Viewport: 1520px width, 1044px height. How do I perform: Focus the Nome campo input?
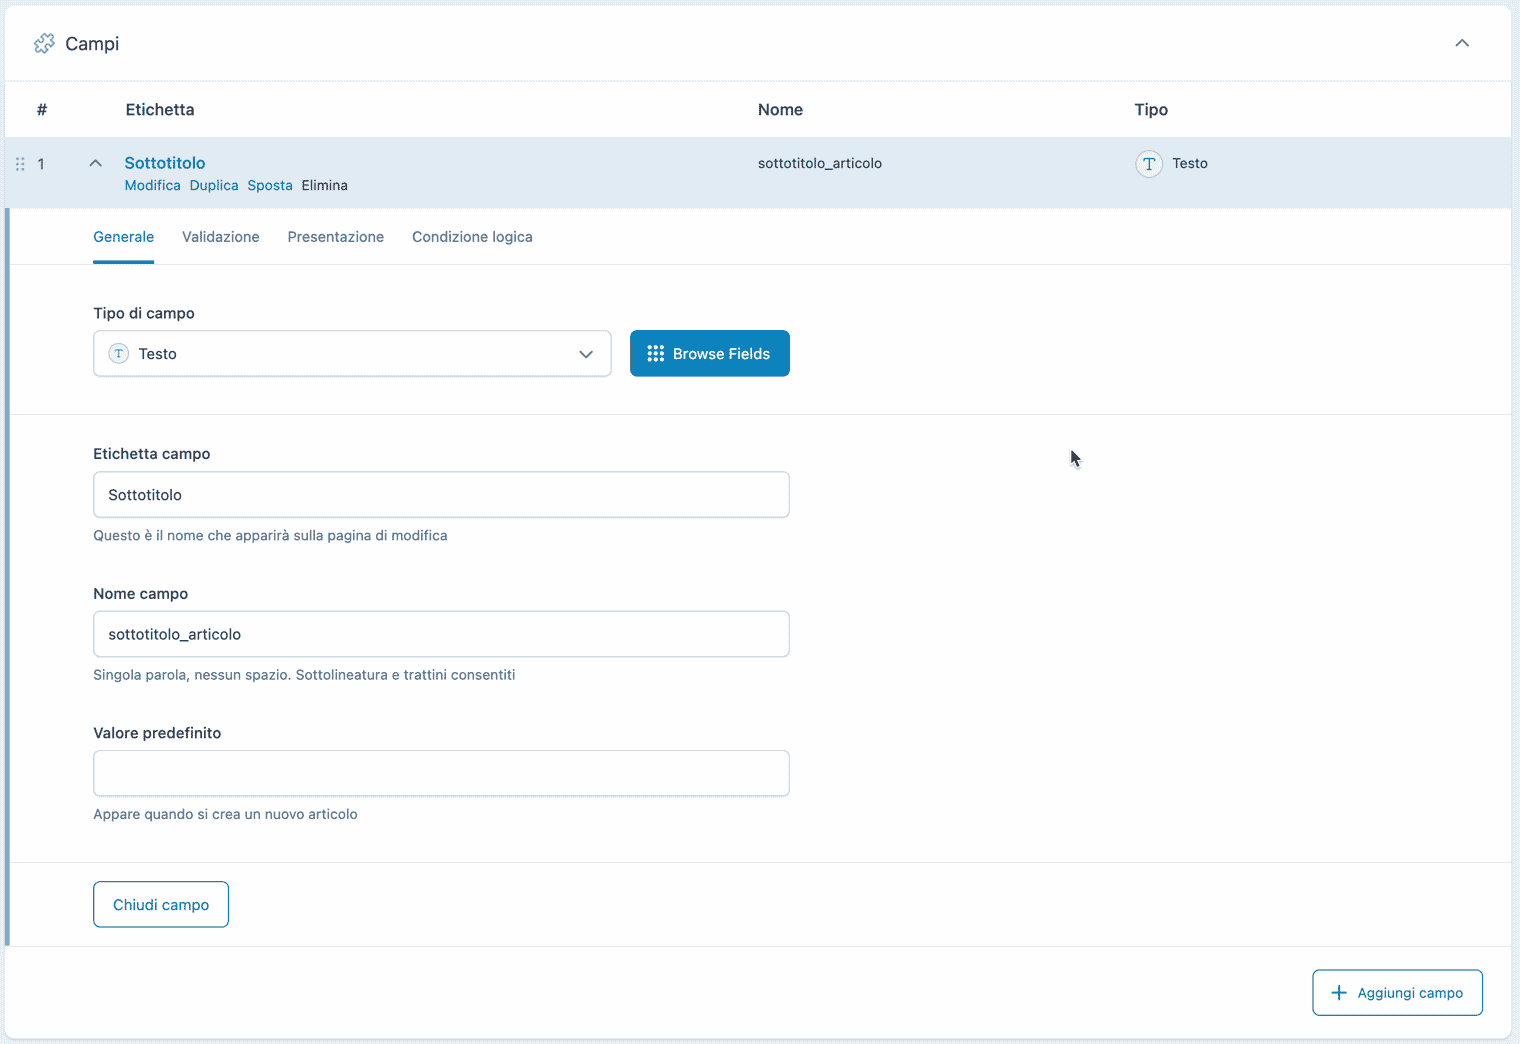(x=441, y=634)
